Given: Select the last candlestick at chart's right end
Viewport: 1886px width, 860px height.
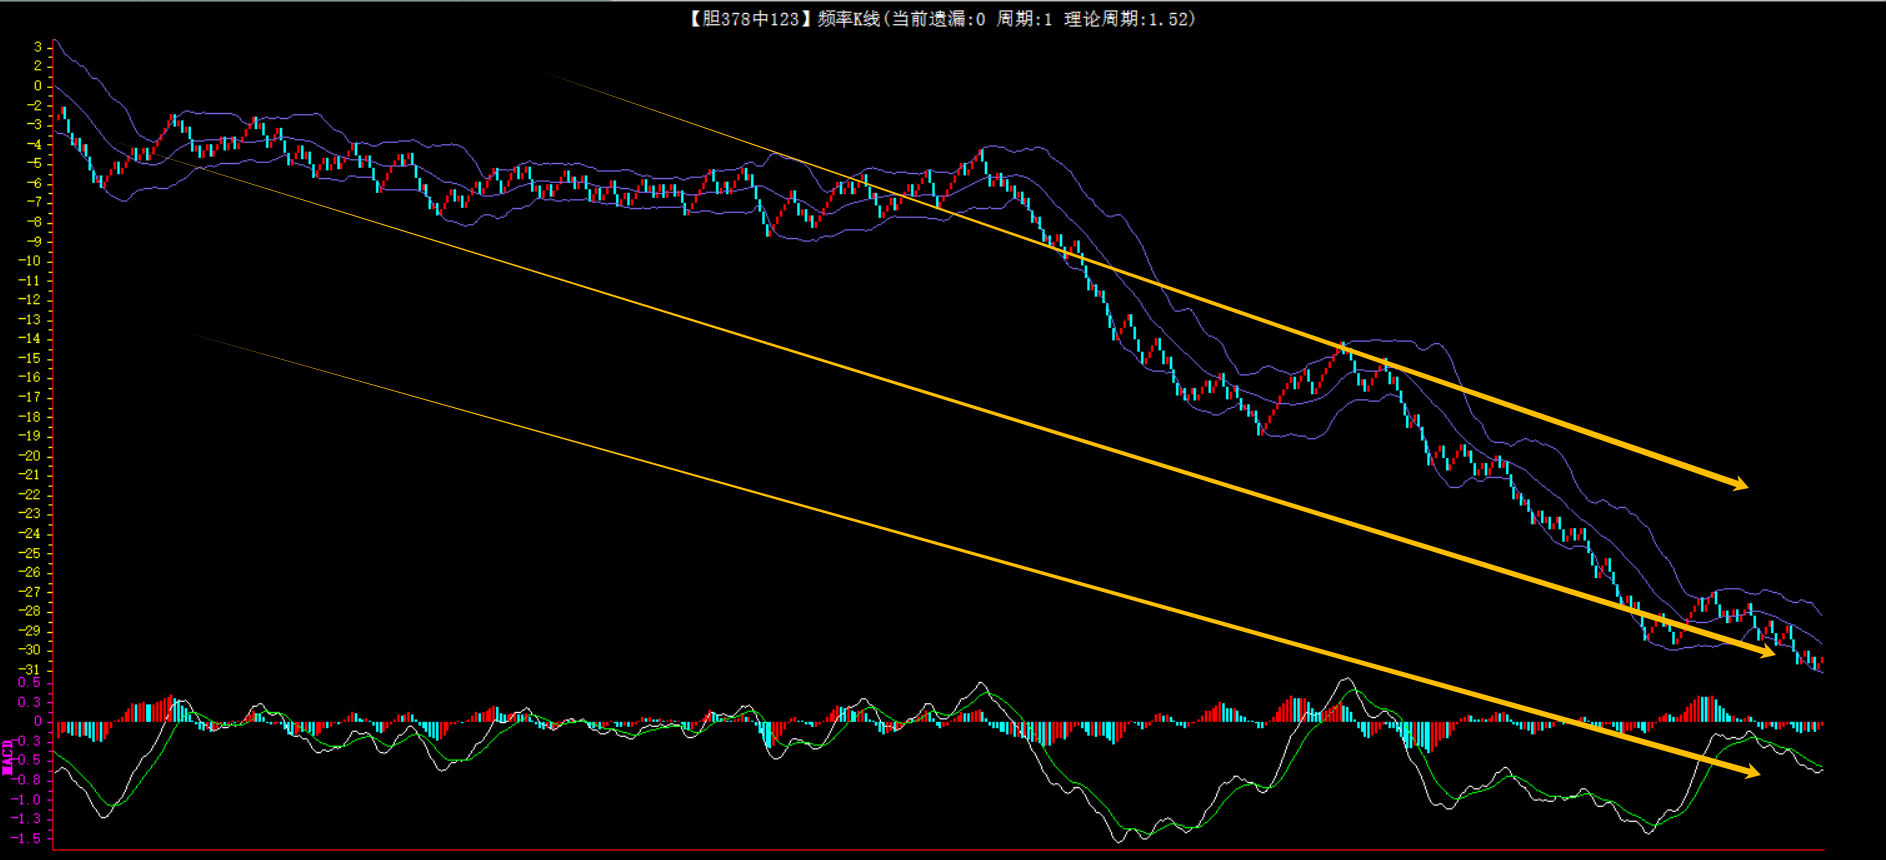Looking at the screenshot, I should point(1821,661).
